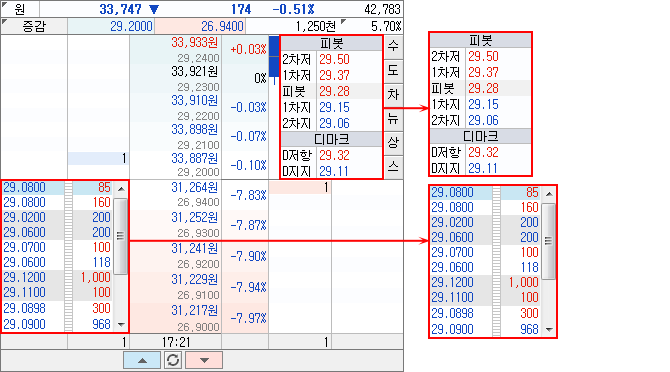
Task: Open the 스 side tab
Action: coord(393,166)
